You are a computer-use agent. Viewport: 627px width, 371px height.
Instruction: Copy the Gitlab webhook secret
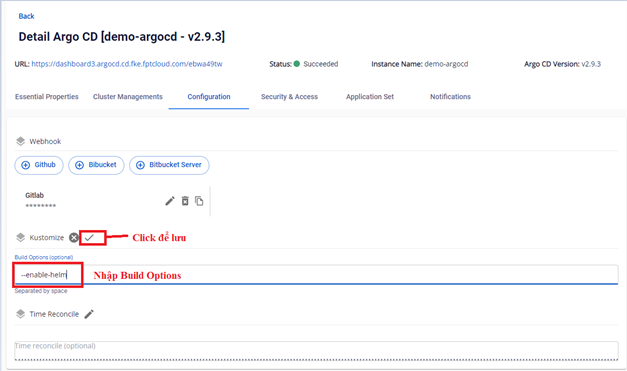(x=199, y=201)
